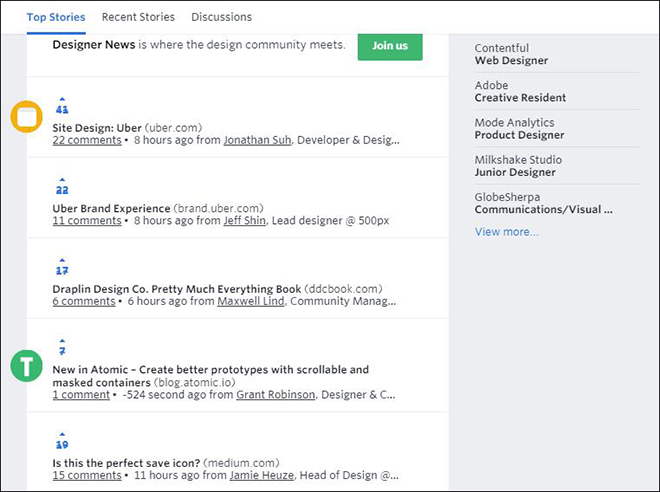Click the vote count 41
The image size is (660, 492).
coord(62,110)
